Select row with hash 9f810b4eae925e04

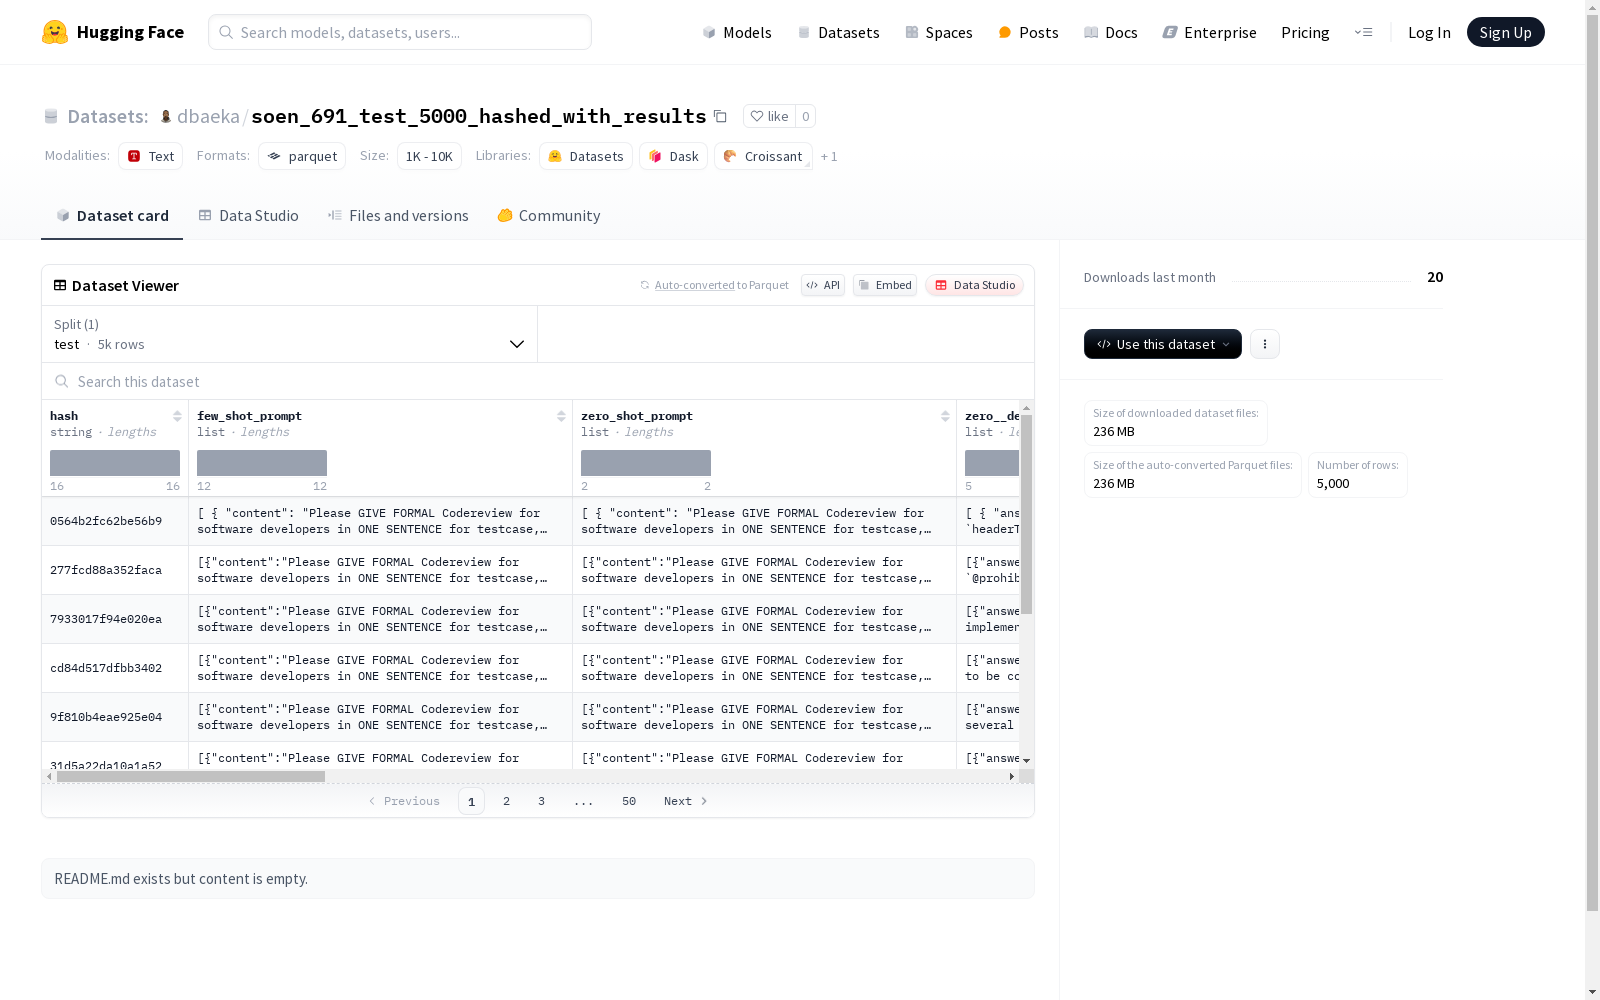pos(531,717)
